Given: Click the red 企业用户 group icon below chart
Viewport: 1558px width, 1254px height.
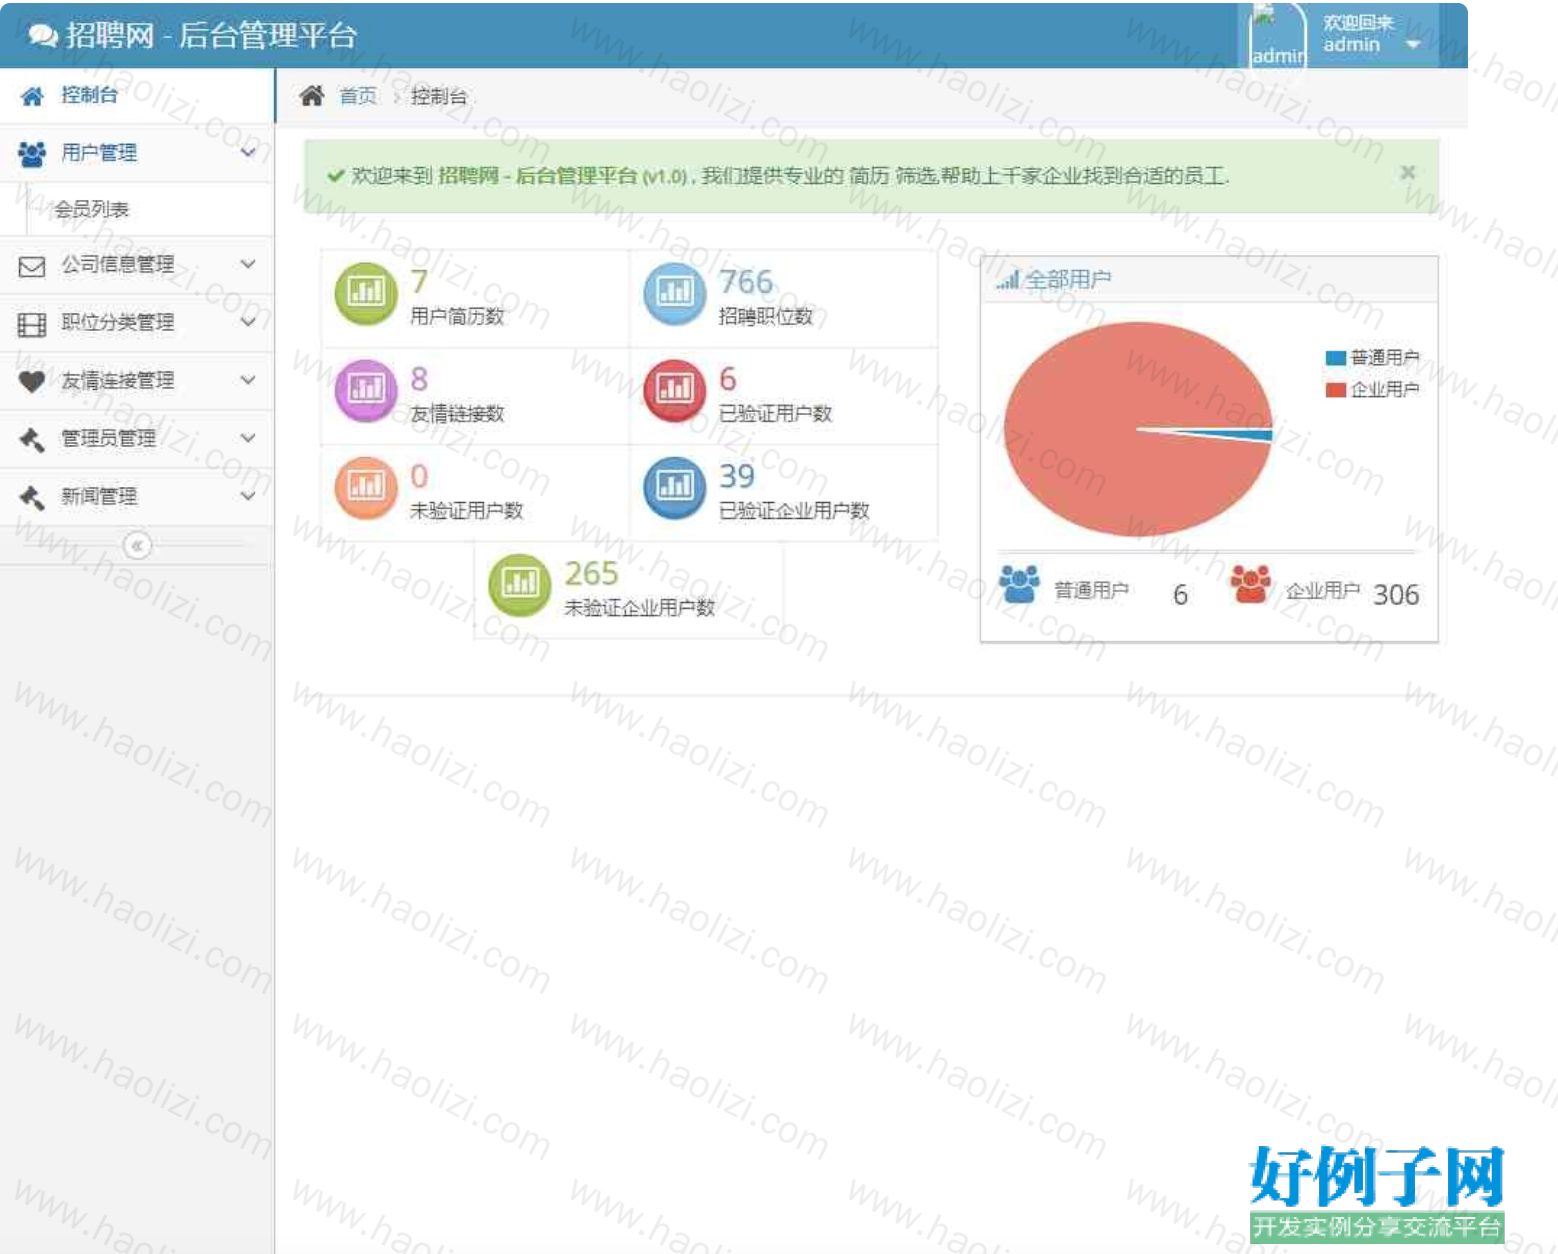Looking at the screenshot, I should (1250, 584).
